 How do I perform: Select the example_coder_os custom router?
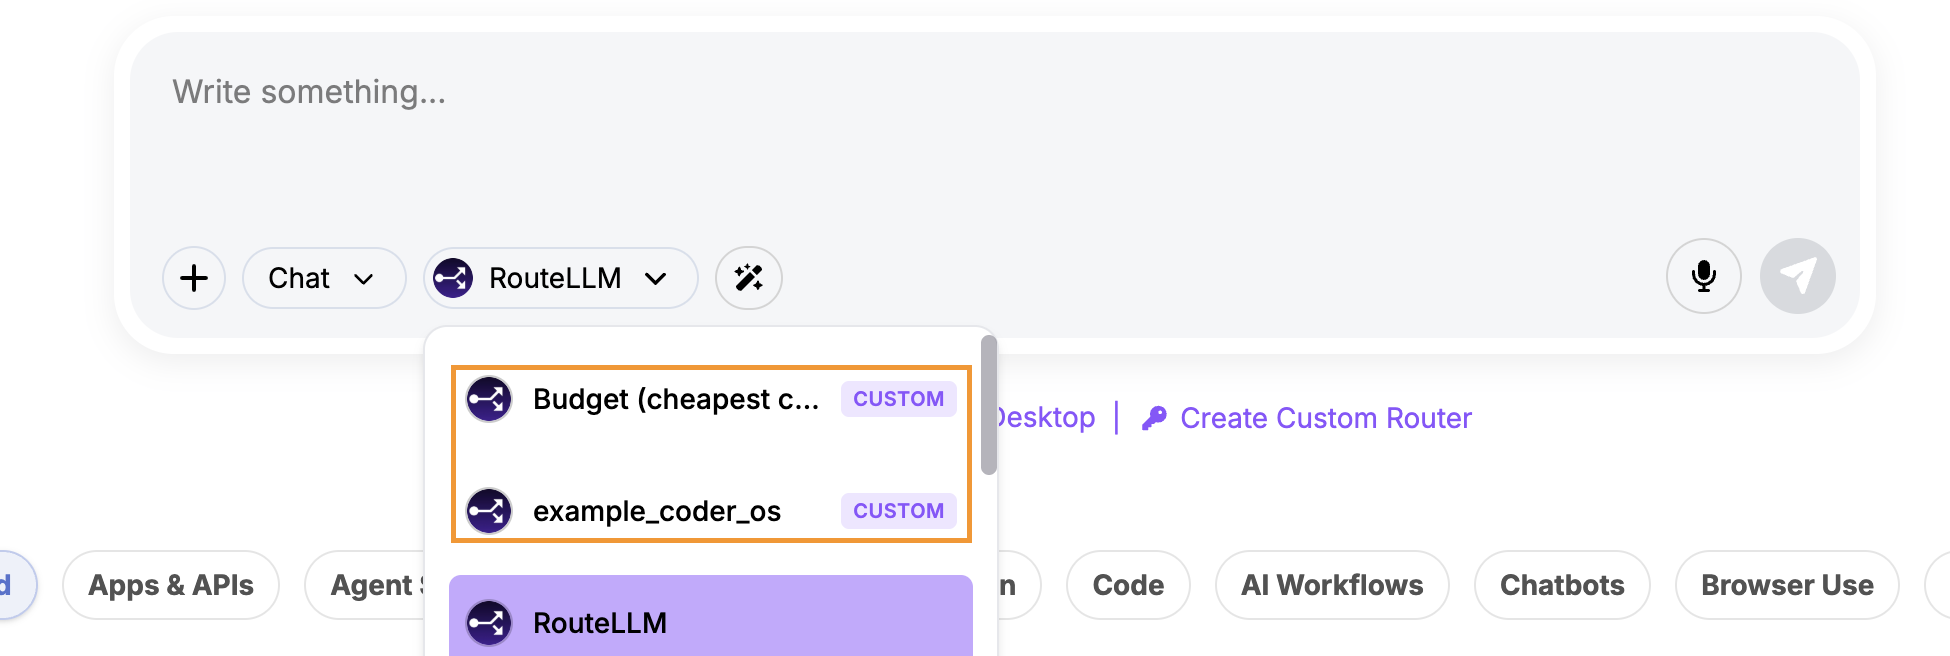(711, 511)
